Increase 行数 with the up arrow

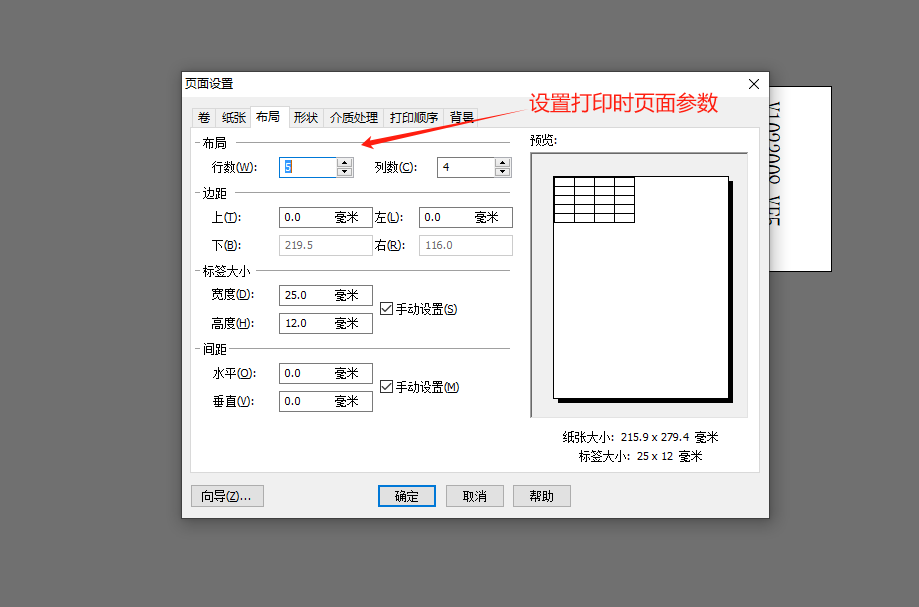click(345, 162)
